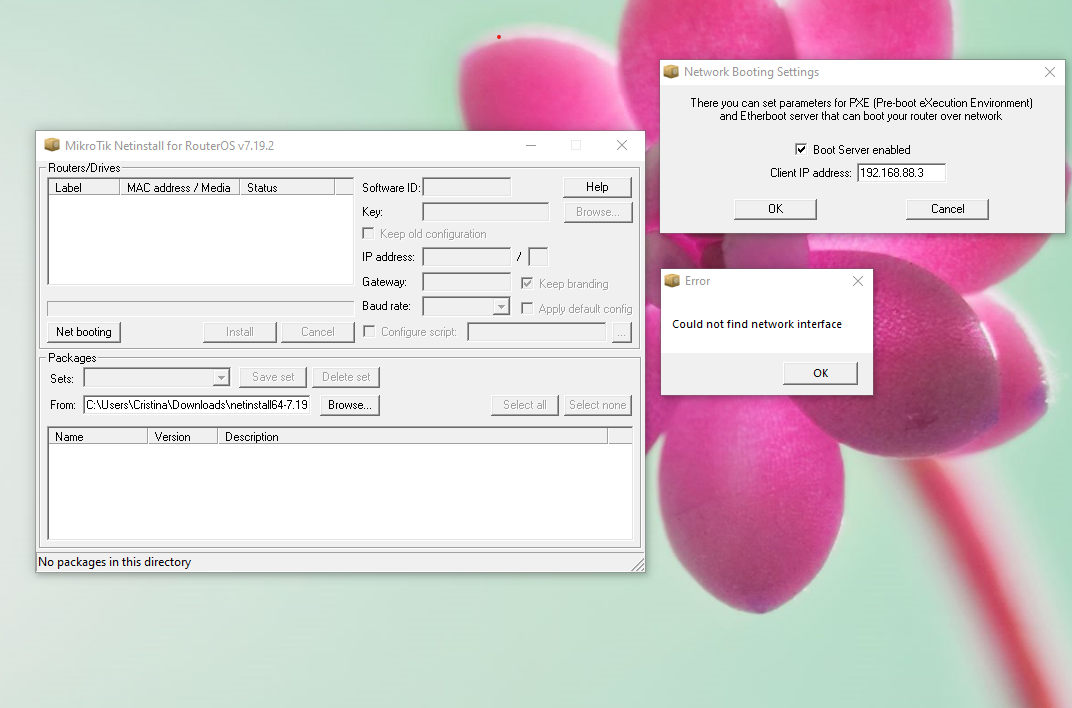Image resolution: width=1072 pixels, height=708 pixels.
Task: Click the From path field
Action: (197, 405)
